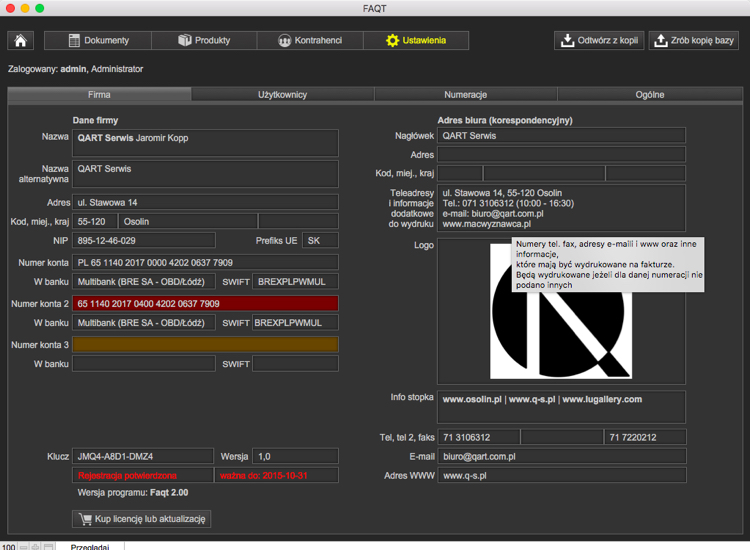Click first SWIFT field BREXPLPWMUL
The image size is (750, 550).
(x=296, y=282)
